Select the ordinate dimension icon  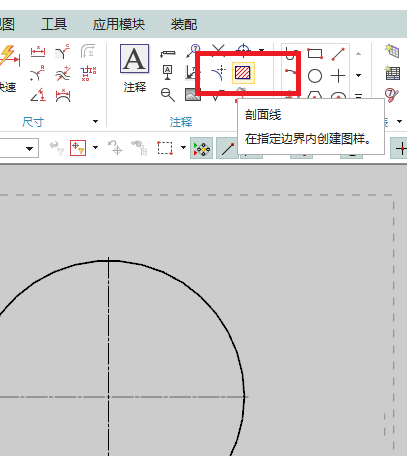point(88,73)
